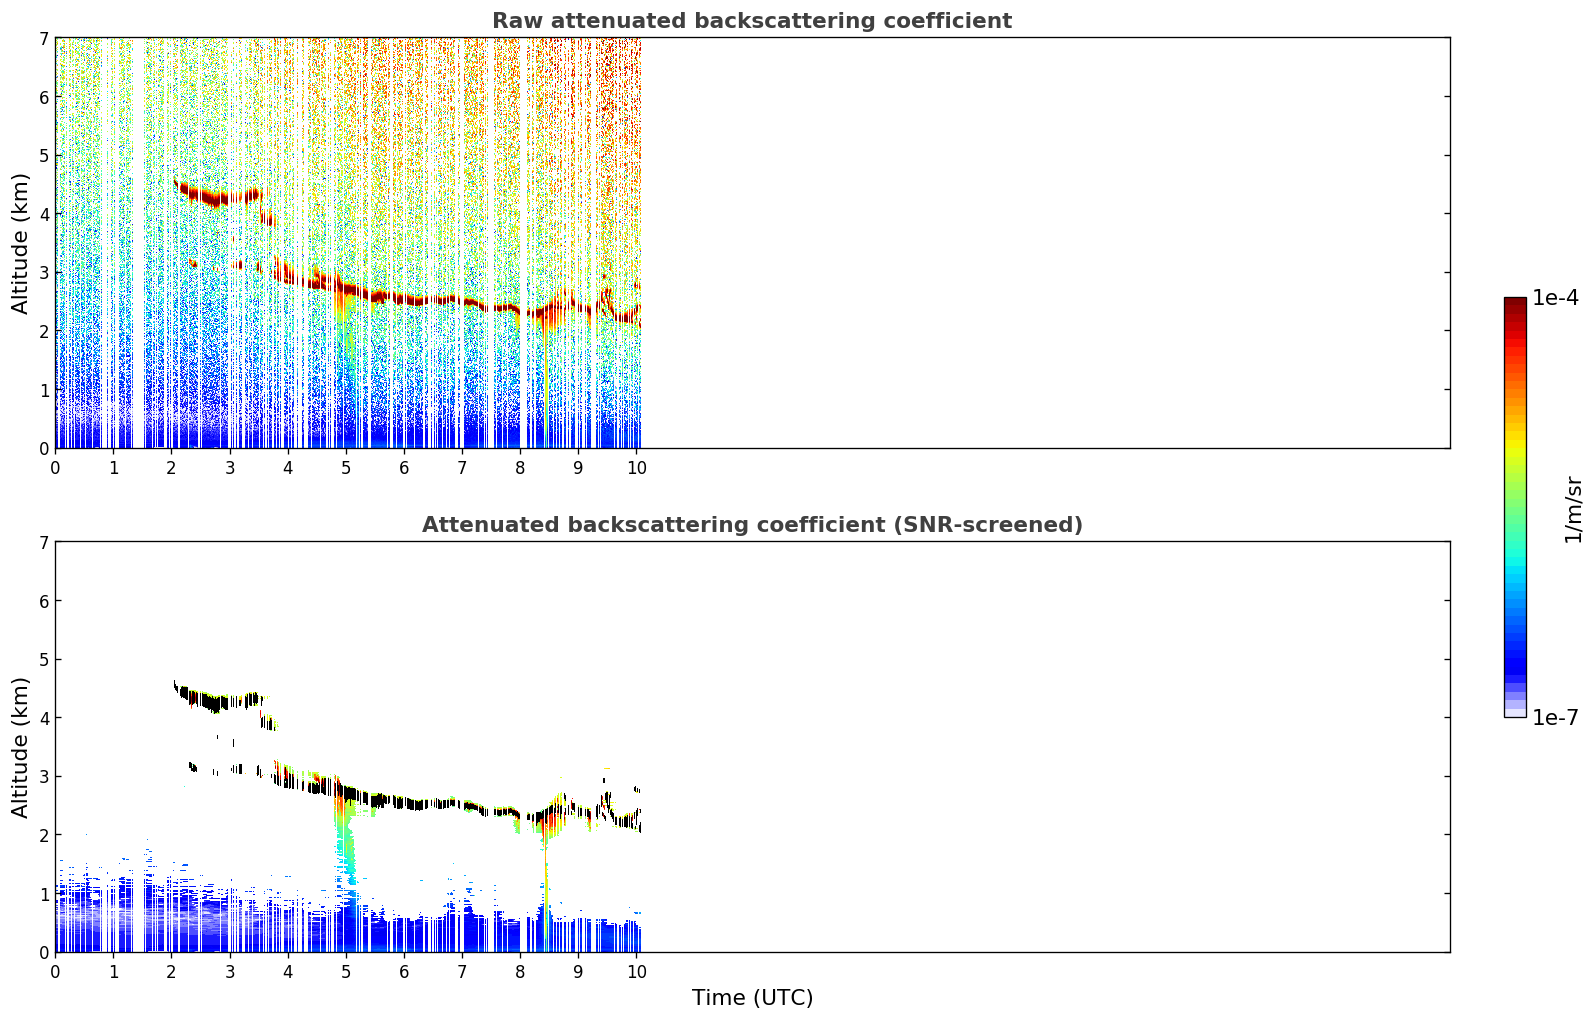The image size is (1595, 1020).
Task: Click the y-axis tick '7' on the top plot
Action: pyautogui.click(x=44, y=38)
